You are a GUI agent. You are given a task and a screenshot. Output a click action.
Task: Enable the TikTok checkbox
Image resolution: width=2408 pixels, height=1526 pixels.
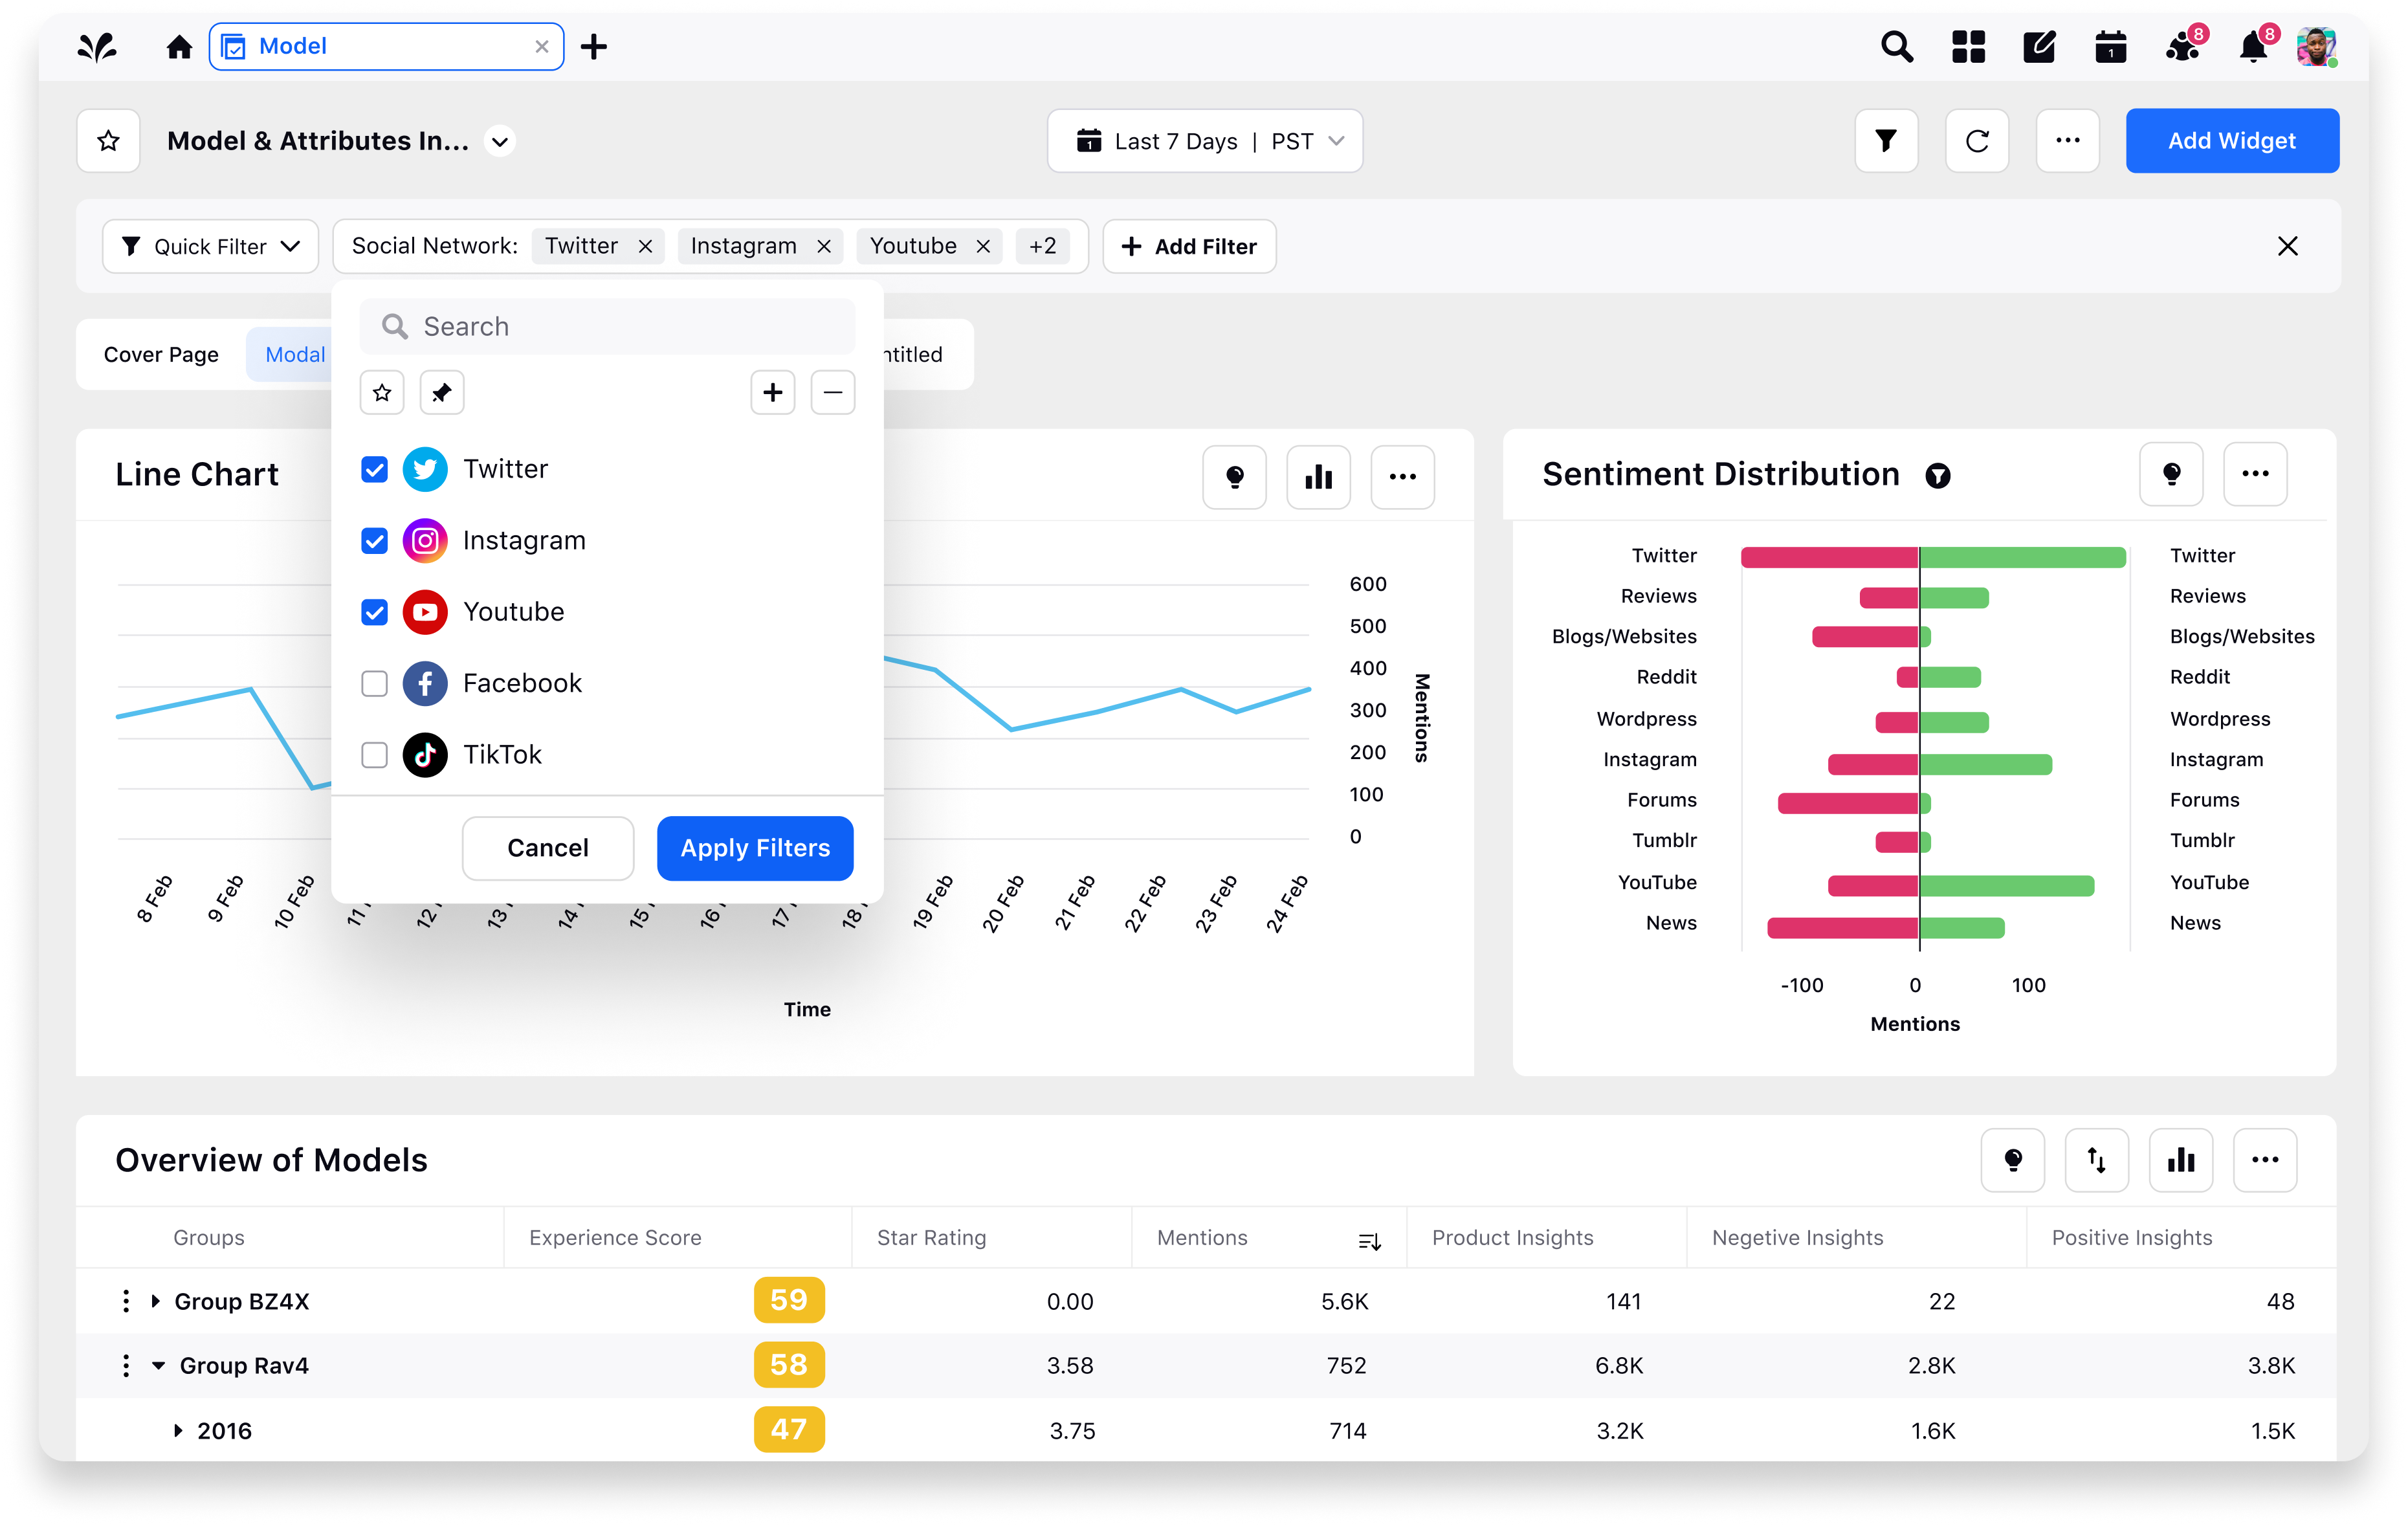pos(374,755)
